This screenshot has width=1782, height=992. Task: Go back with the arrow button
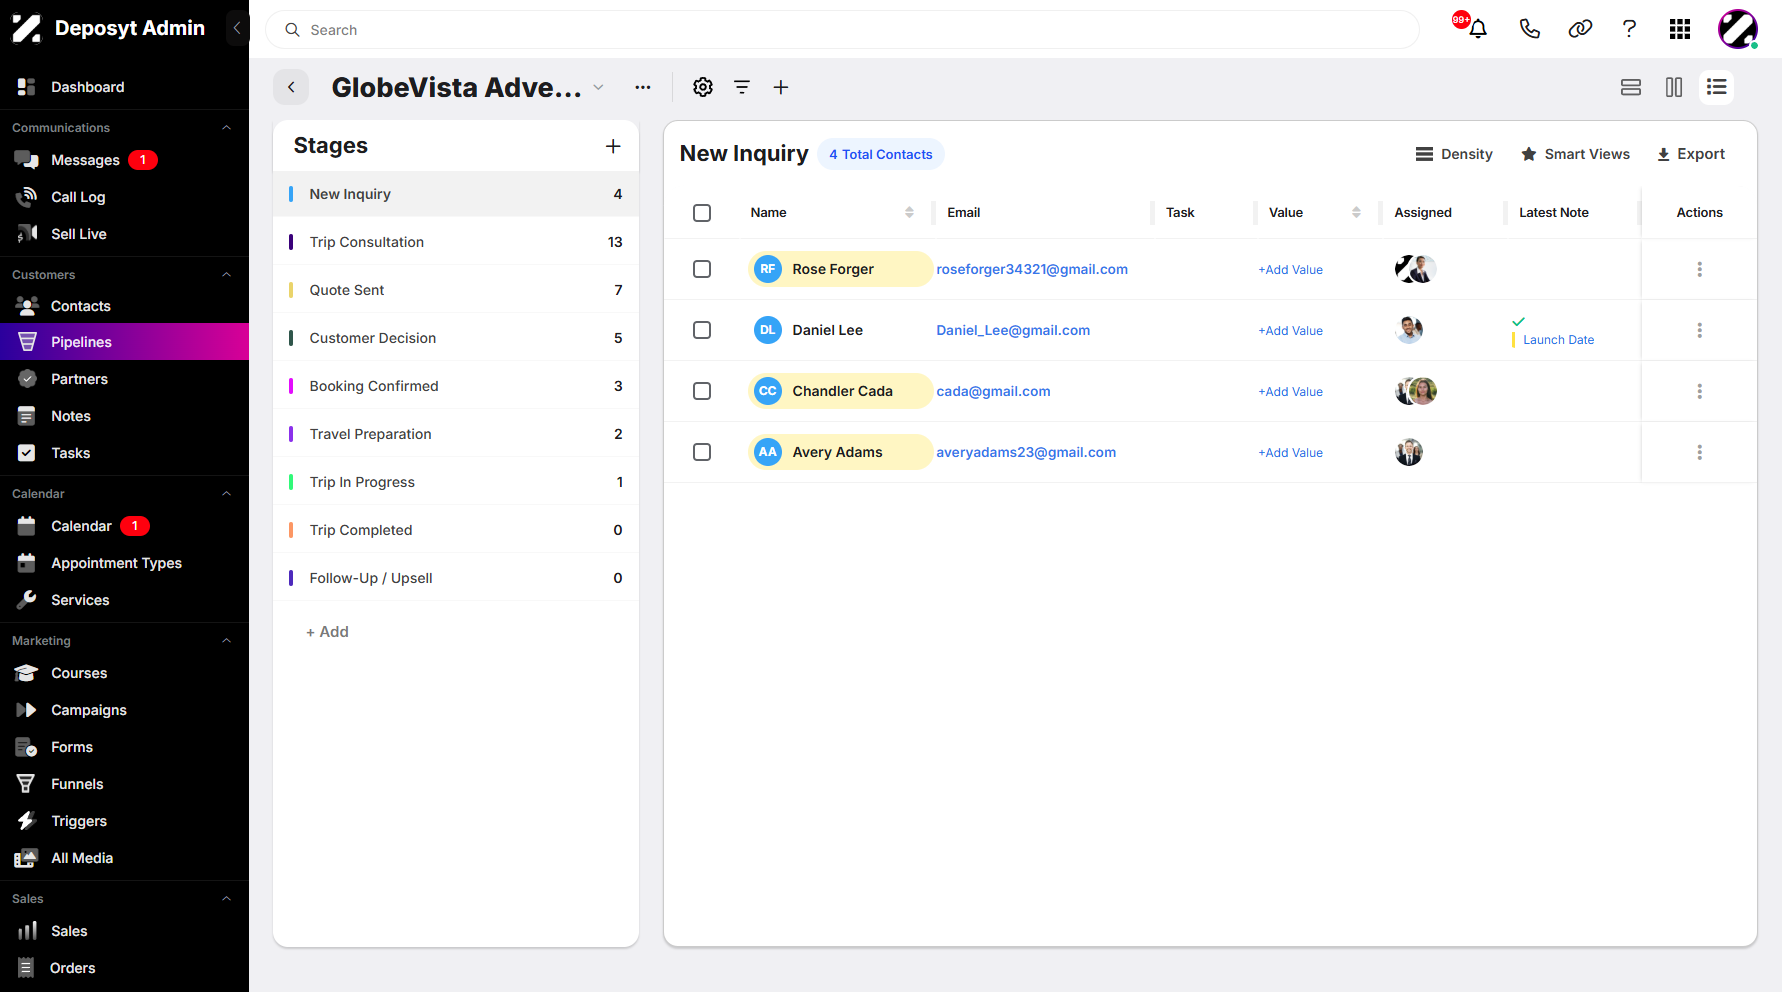[291, 87]
